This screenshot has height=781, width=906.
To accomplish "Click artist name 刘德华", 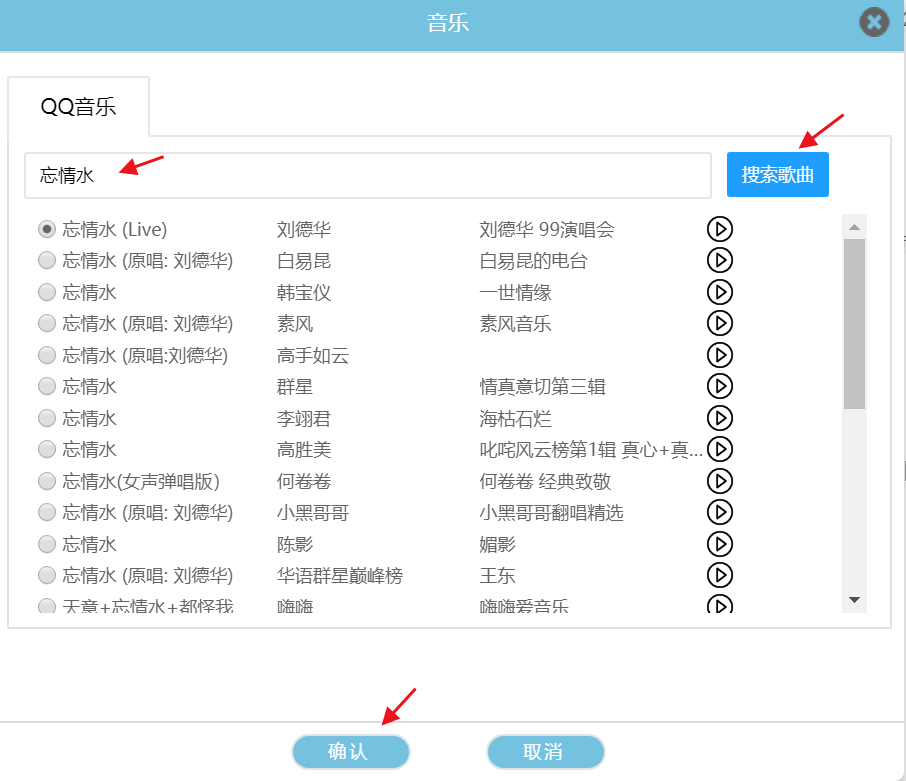I will [x=304, y=229].
